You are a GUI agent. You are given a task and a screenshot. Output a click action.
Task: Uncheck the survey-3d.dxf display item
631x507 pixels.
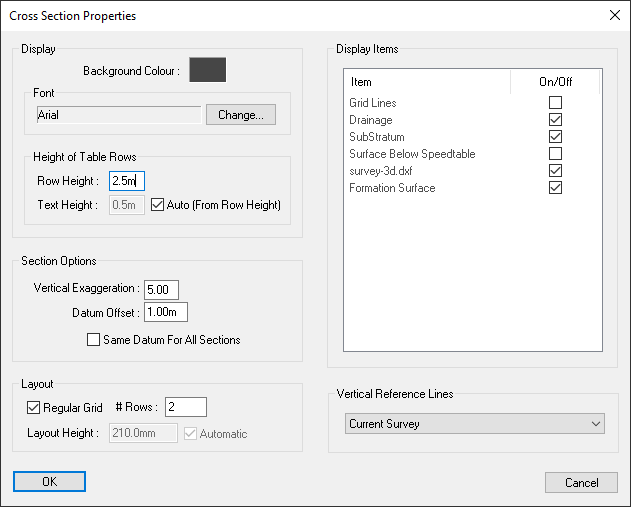[x=555, y=171]
